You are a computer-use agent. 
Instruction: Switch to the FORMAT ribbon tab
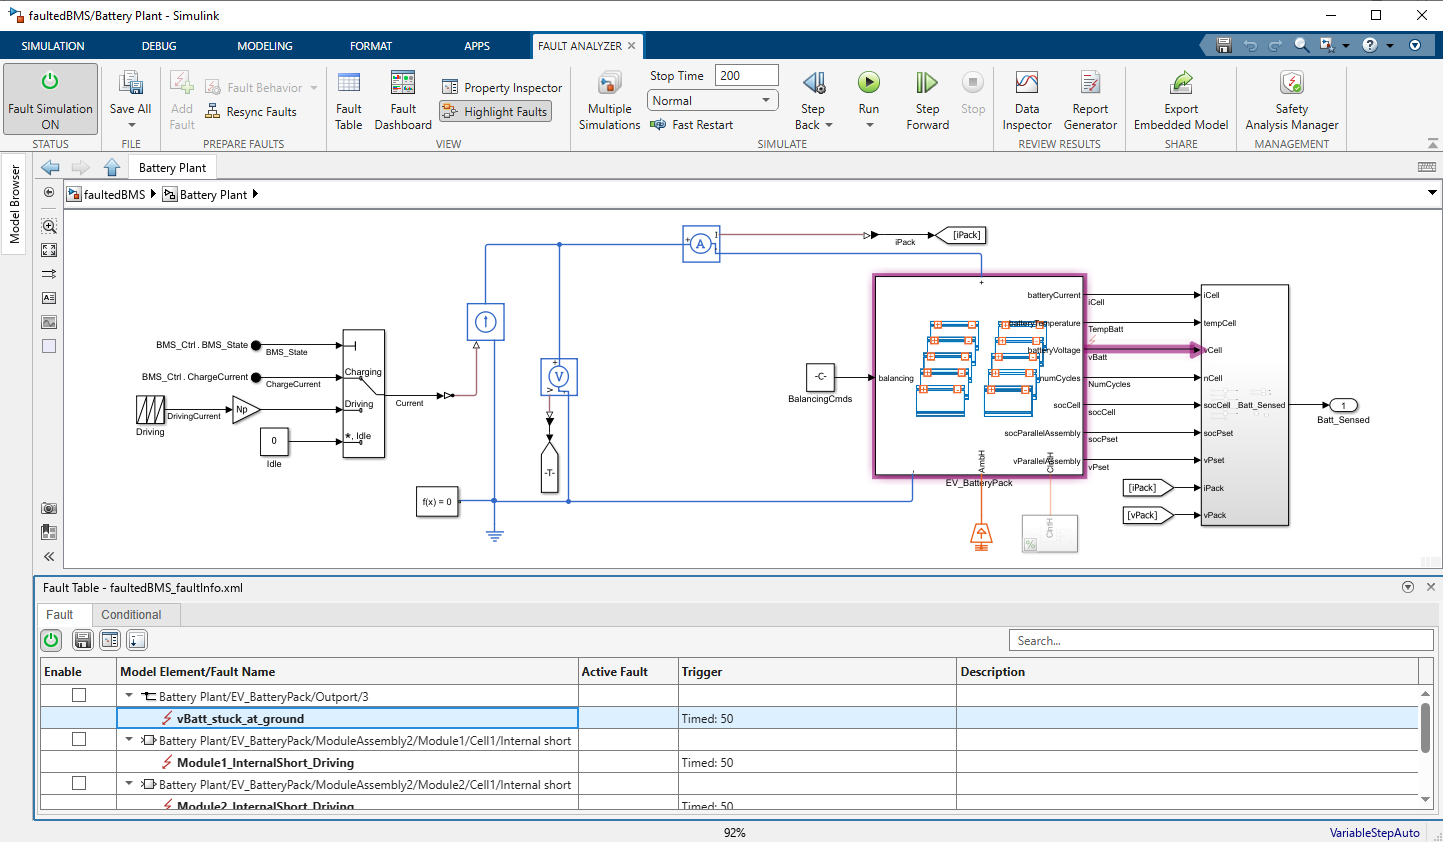tap(371, 46)
